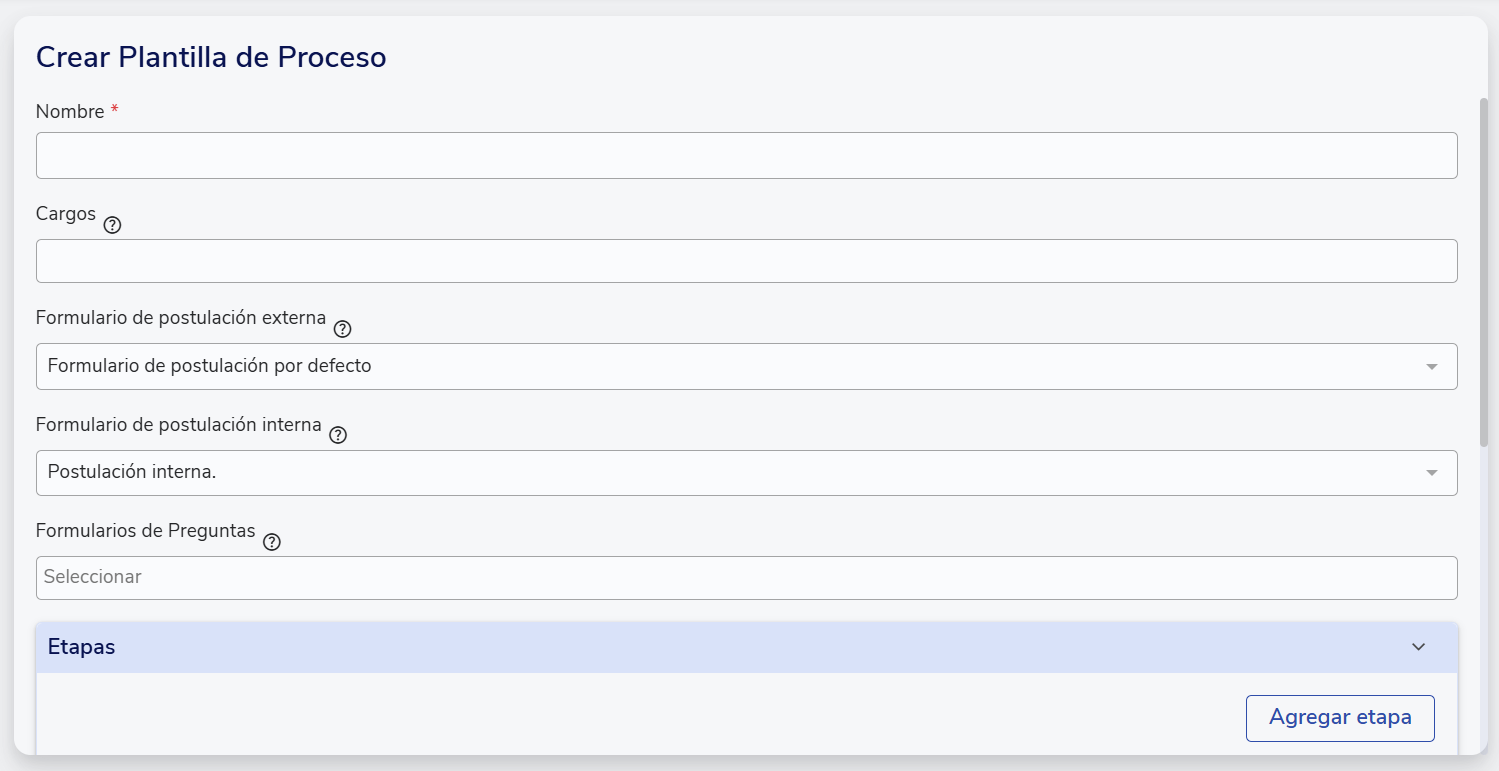Click help icon beside Formulario de postulación interna
This screenshot has height=771, width=1499.
point(338,435)
